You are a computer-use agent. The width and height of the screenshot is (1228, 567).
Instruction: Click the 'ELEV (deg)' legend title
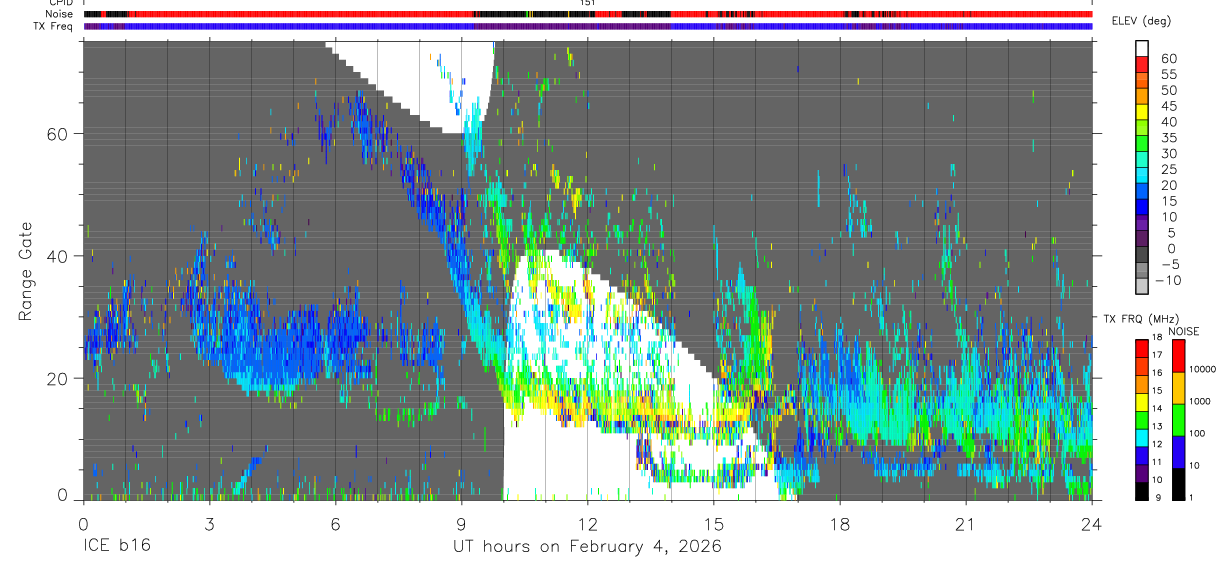point(1142,21)
